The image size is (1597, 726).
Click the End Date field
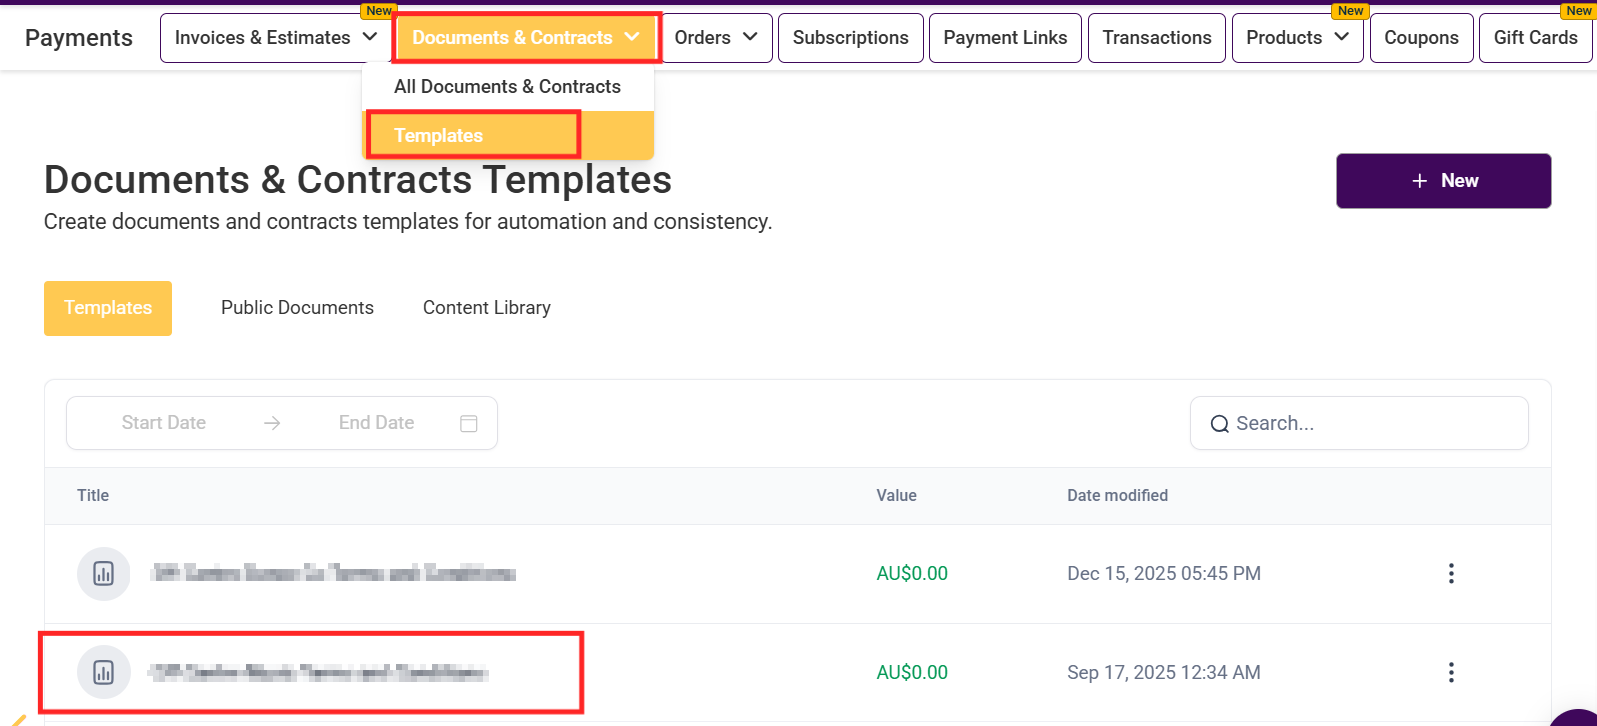(x=376, y=423)
